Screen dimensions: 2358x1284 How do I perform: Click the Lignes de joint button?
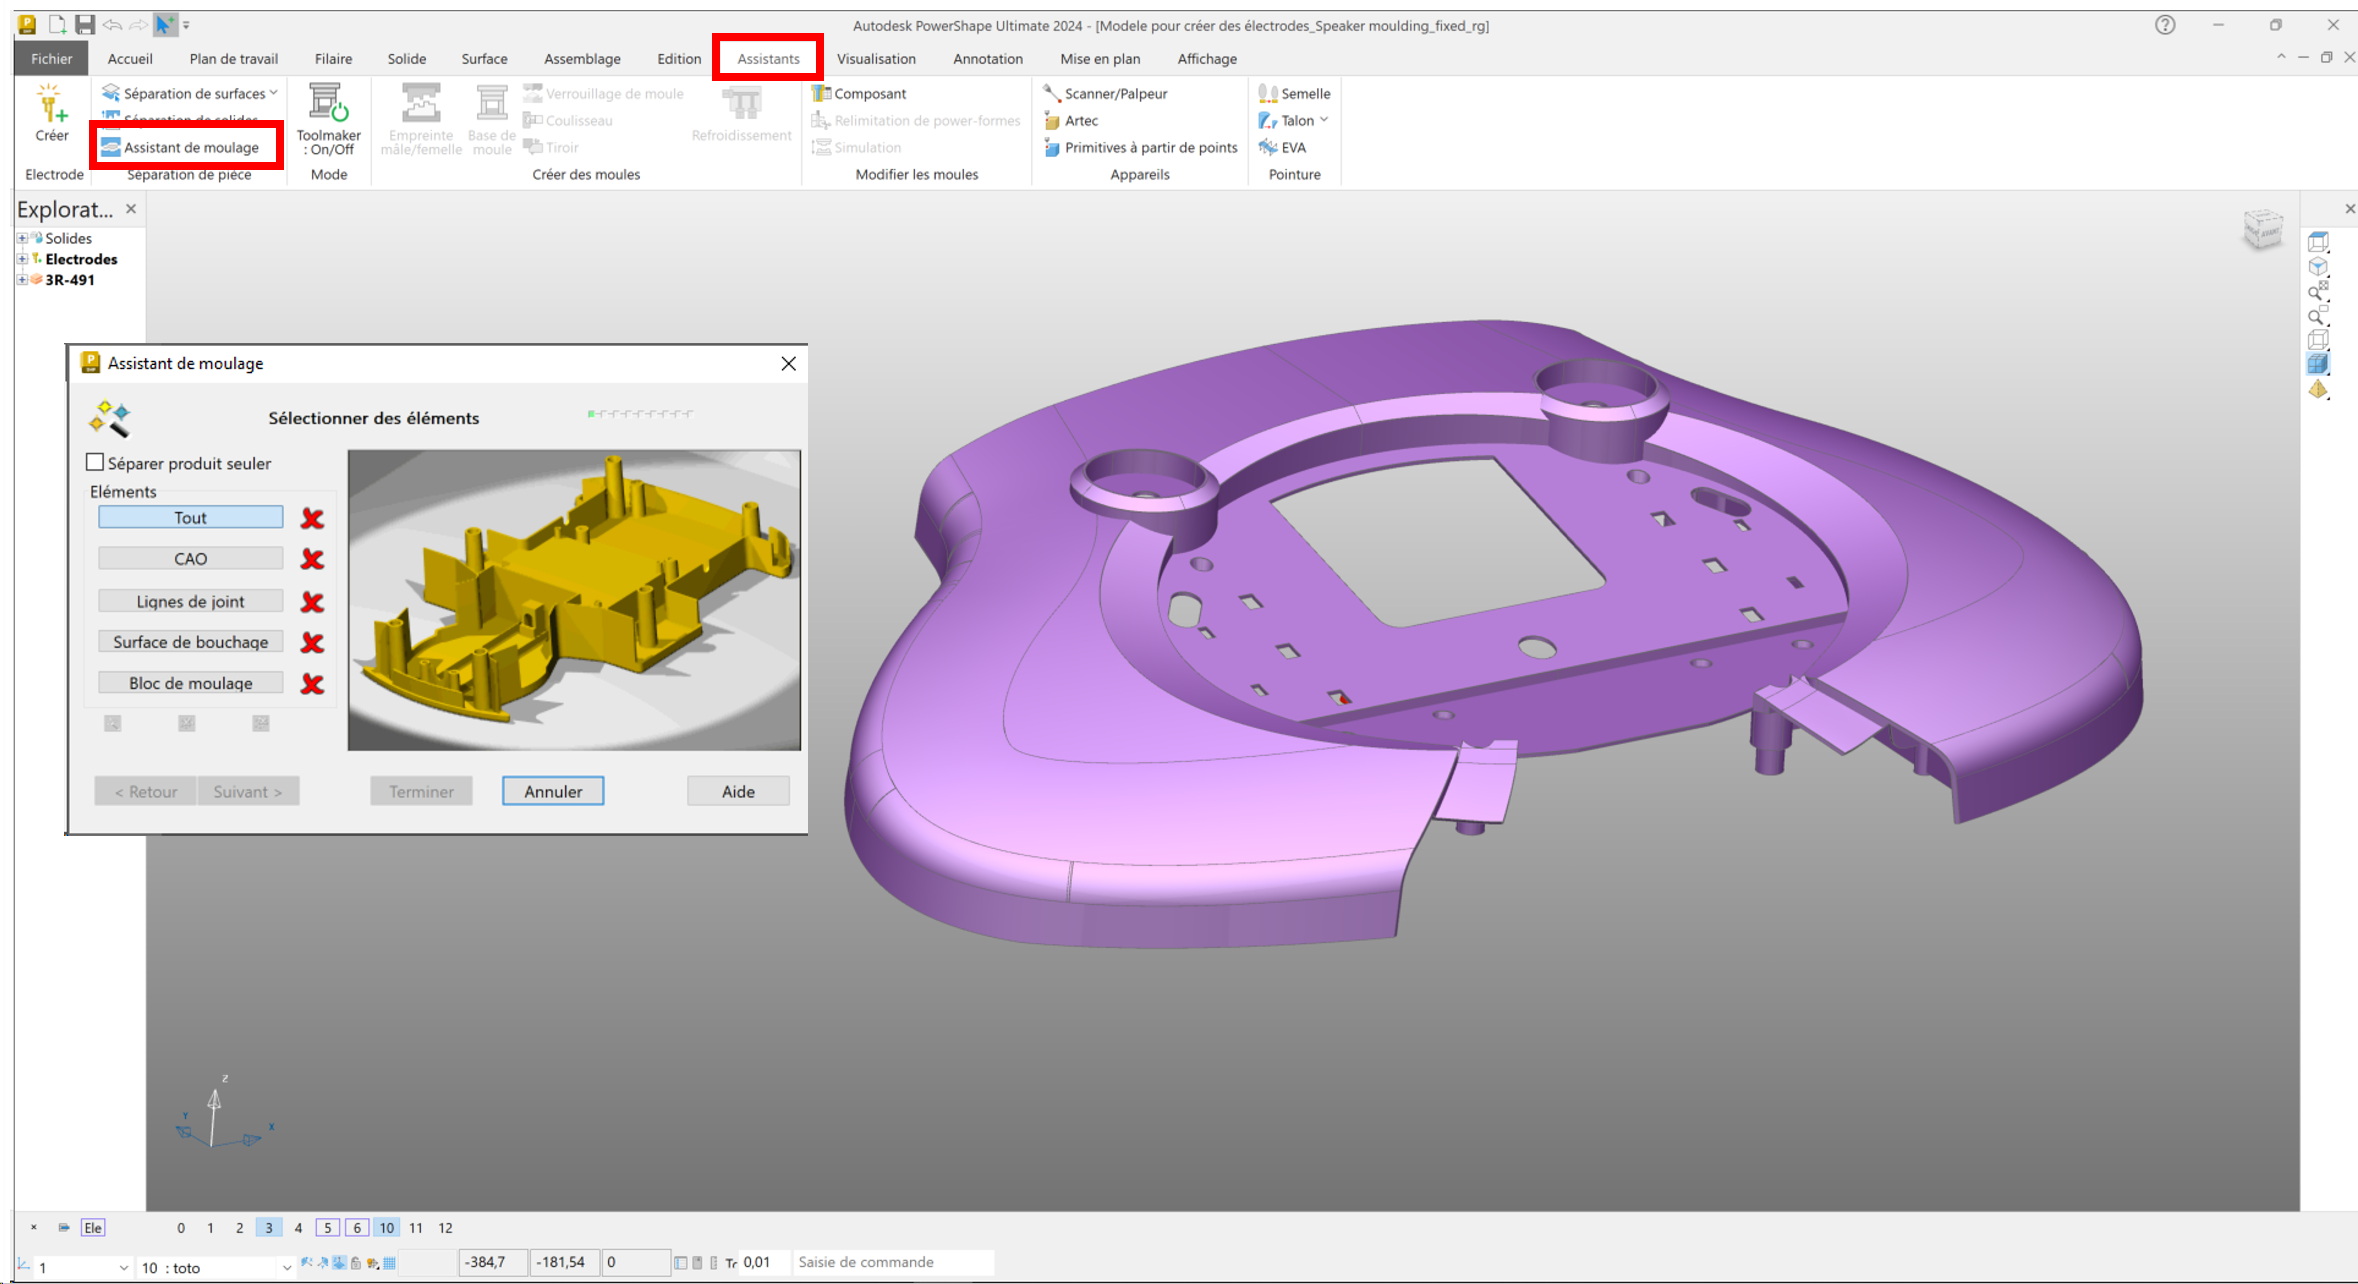(190, 601)
